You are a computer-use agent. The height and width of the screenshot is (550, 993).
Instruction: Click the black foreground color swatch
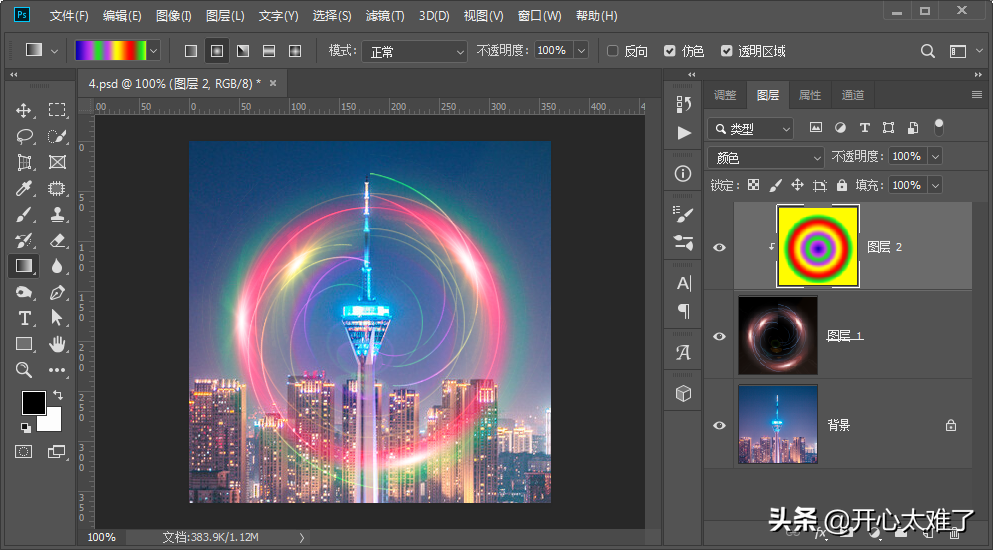(x=33, y=402)
